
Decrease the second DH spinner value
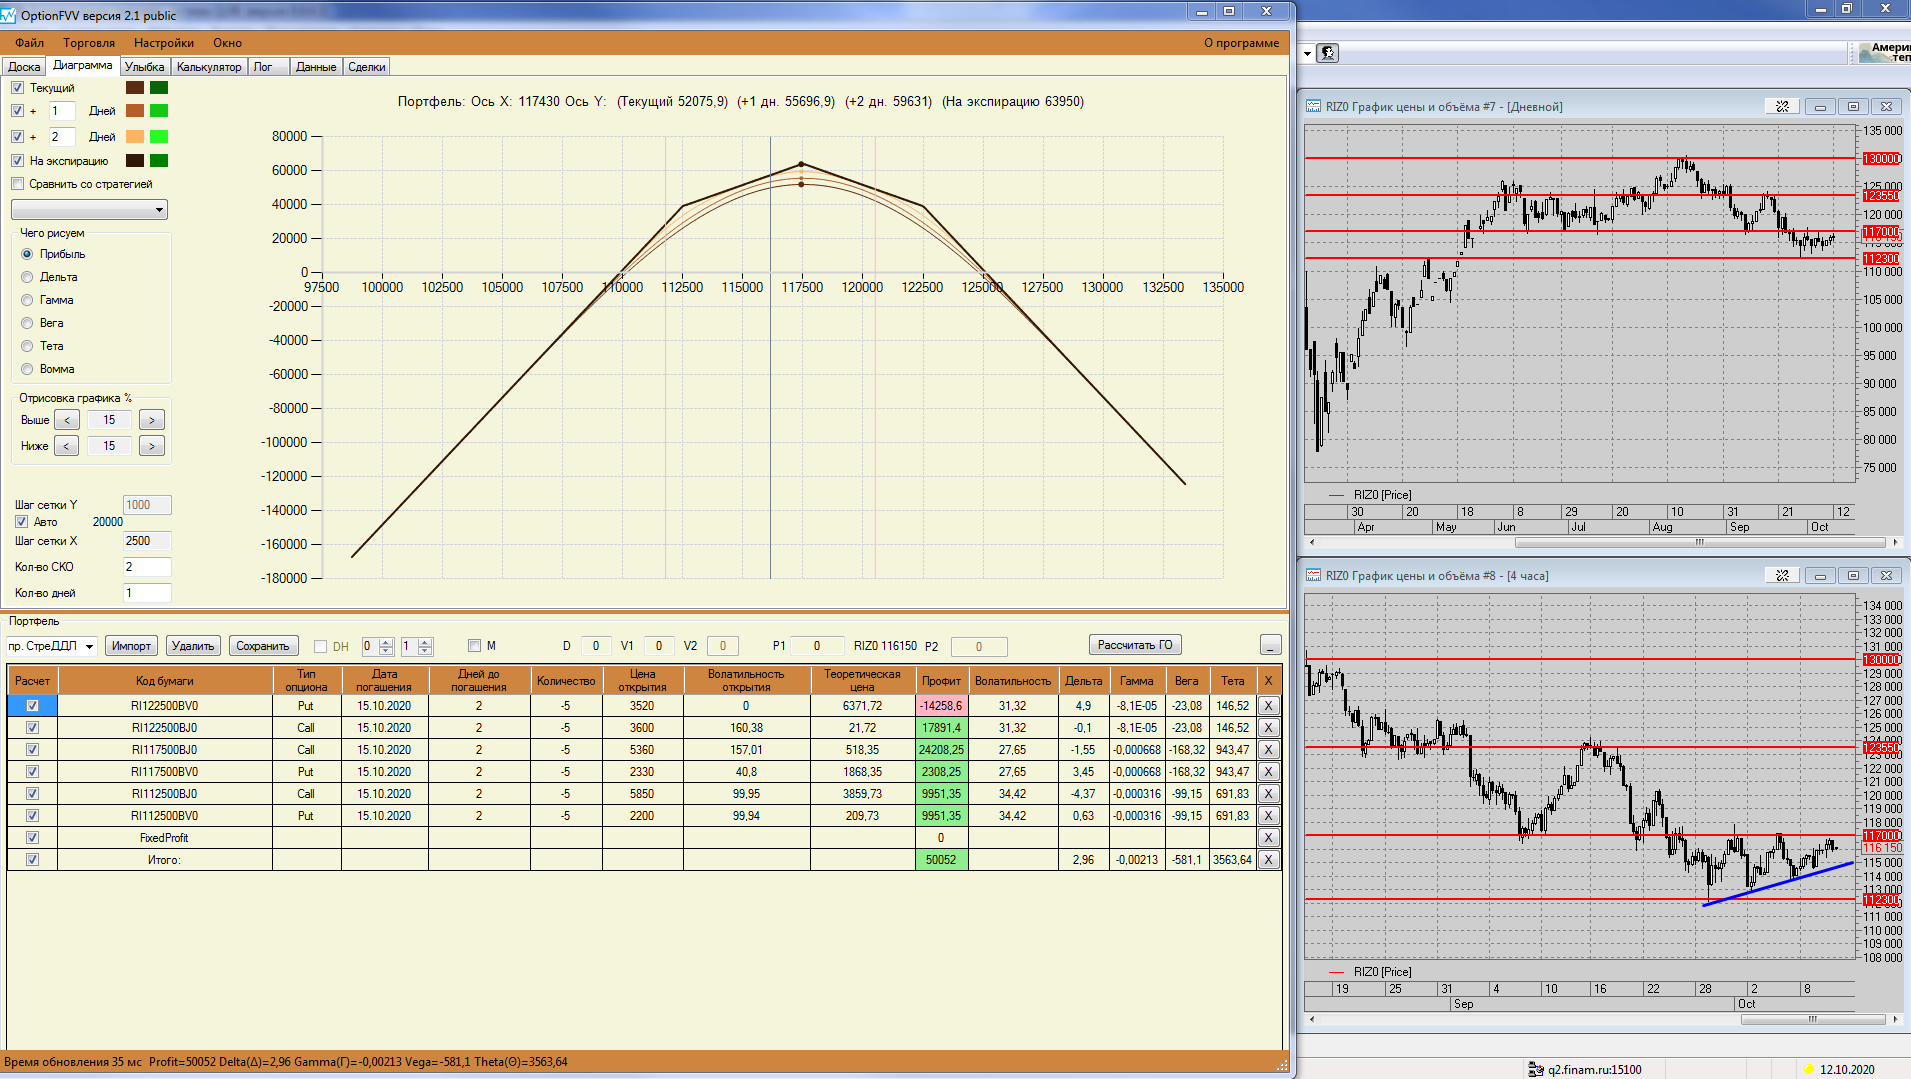point(425,651)
